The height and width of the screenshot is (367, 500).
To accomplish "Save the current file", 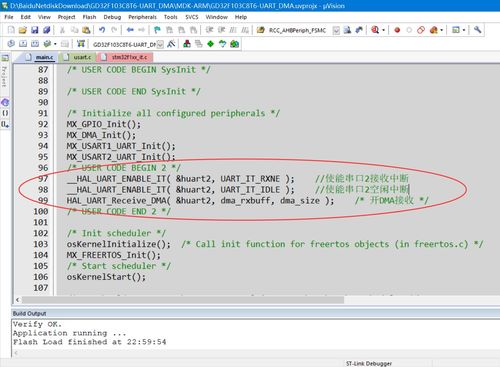I will (34, 30).
